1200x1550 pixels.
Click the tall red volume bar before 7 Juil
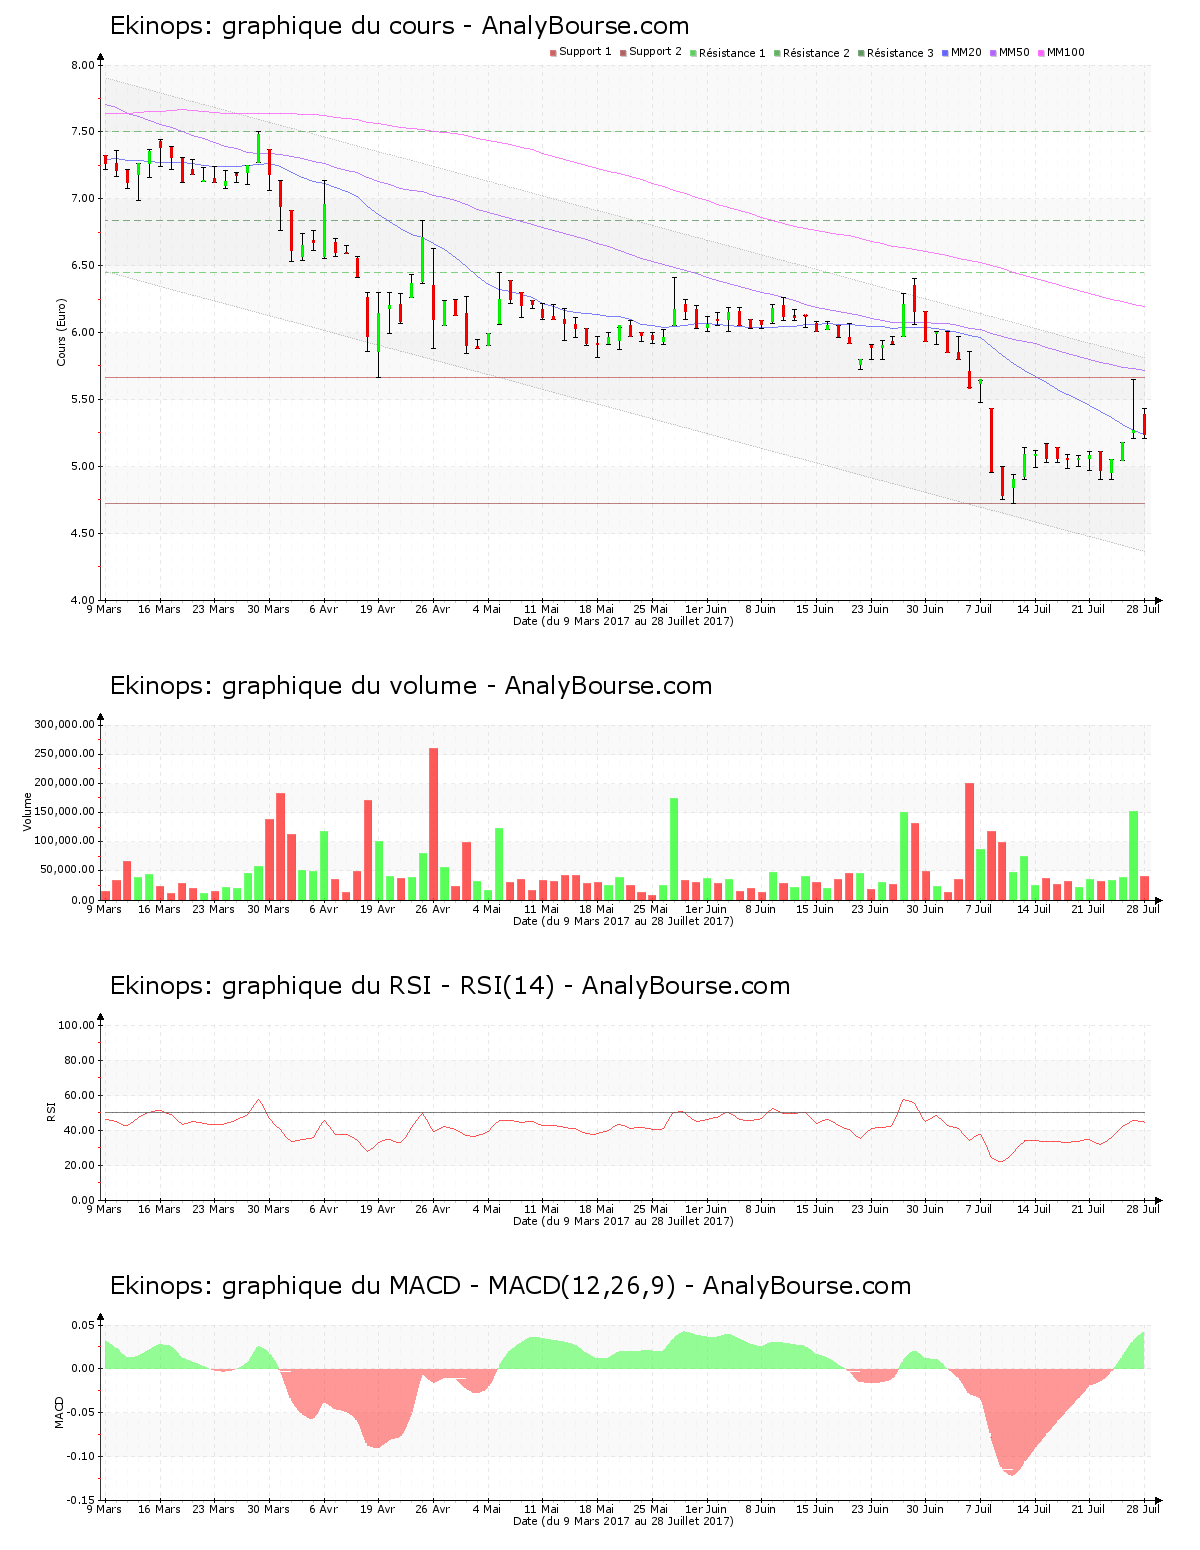pos(969,841)
